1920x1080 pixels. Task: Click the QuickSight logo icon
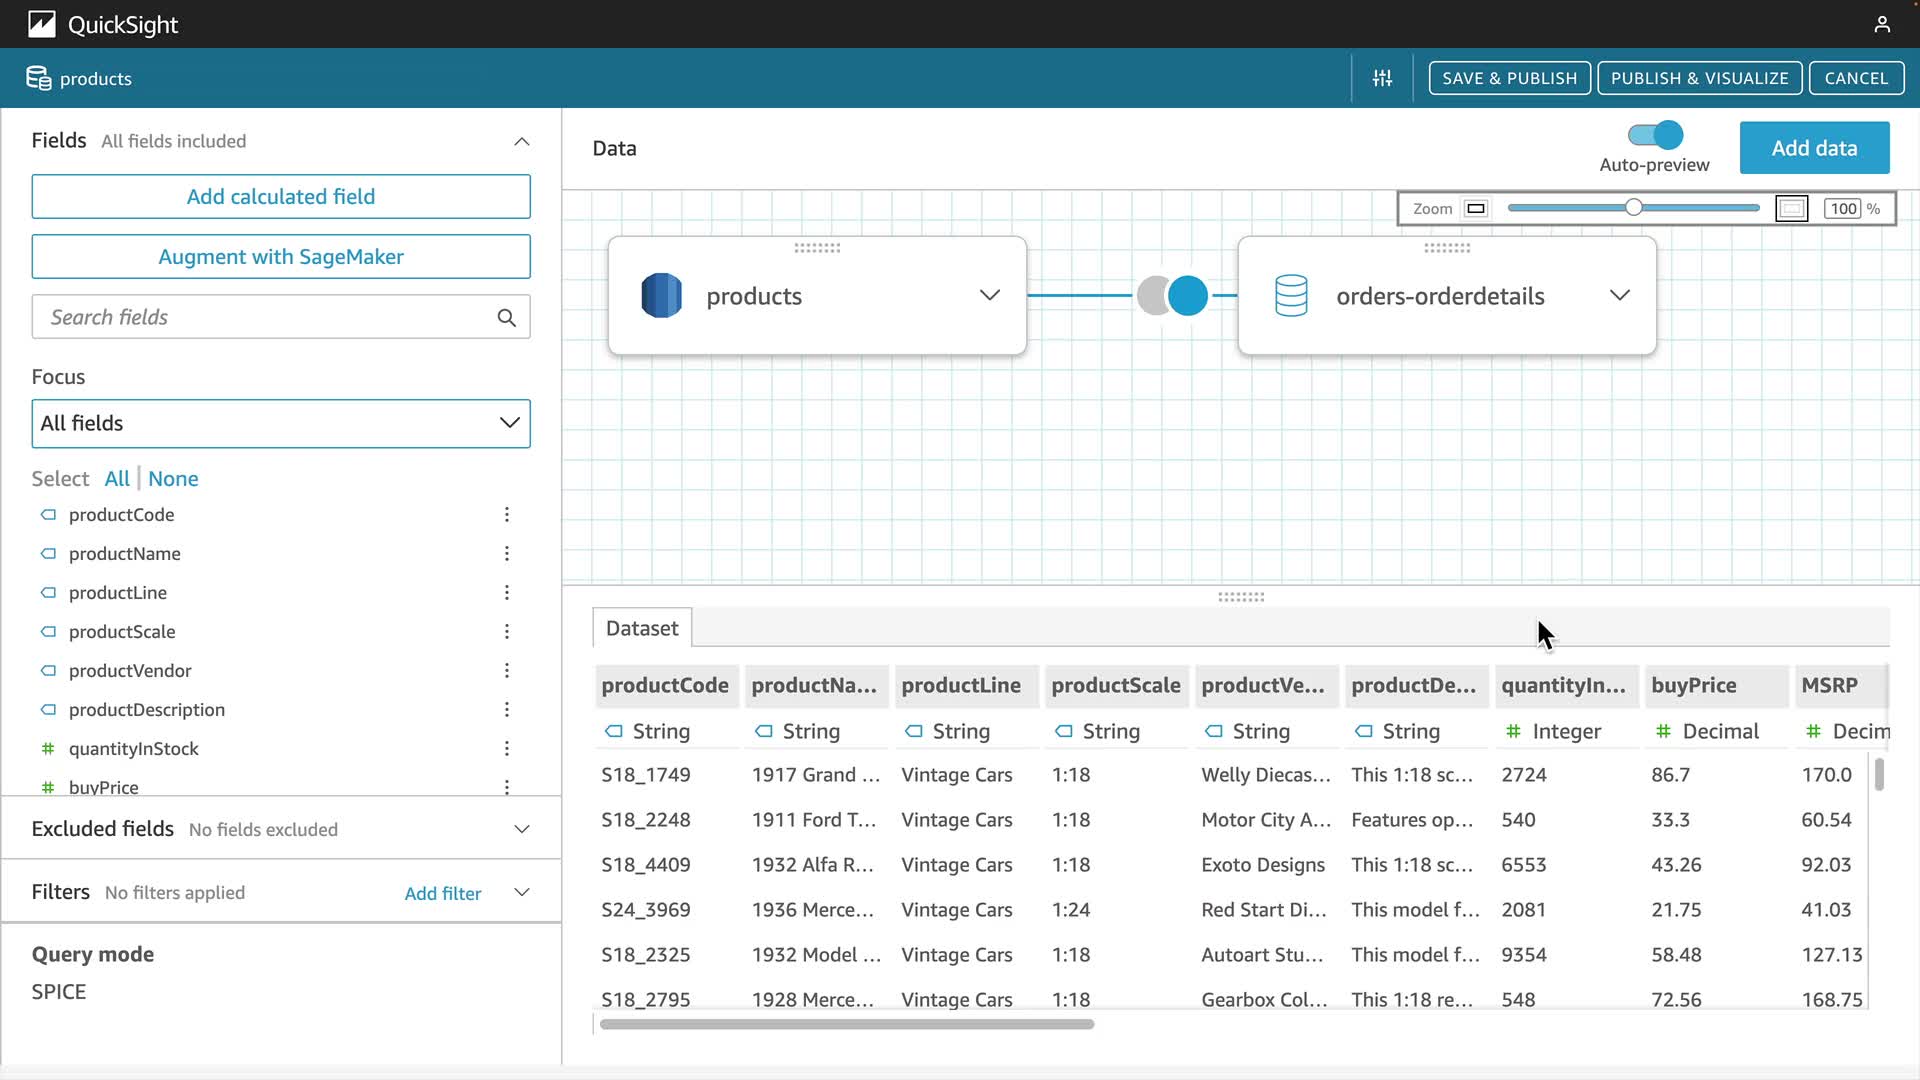[41, 24]
